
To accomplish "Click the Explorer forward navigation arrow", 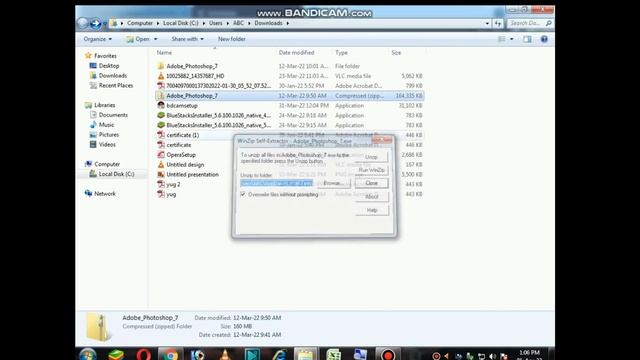I will [x=96, y=23].
